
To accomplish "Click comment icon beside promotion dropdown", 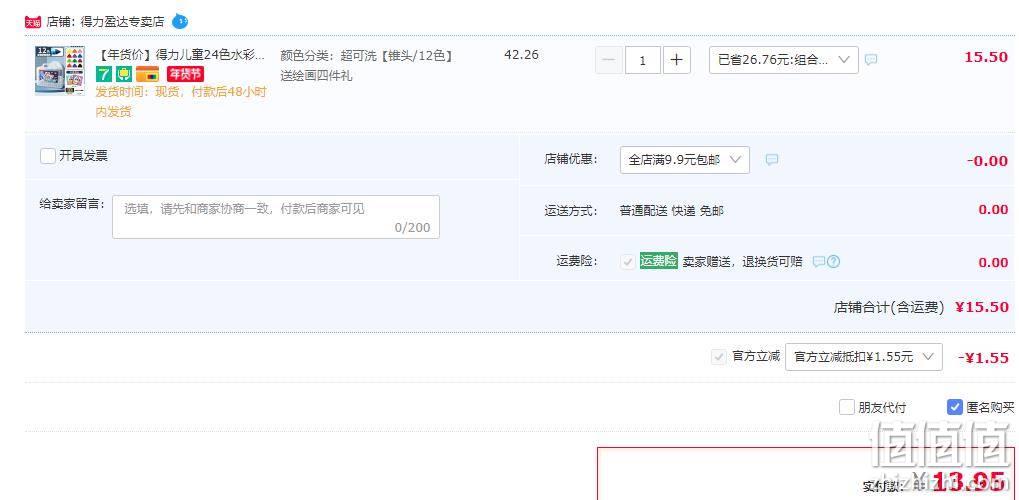I will [871, 59].
